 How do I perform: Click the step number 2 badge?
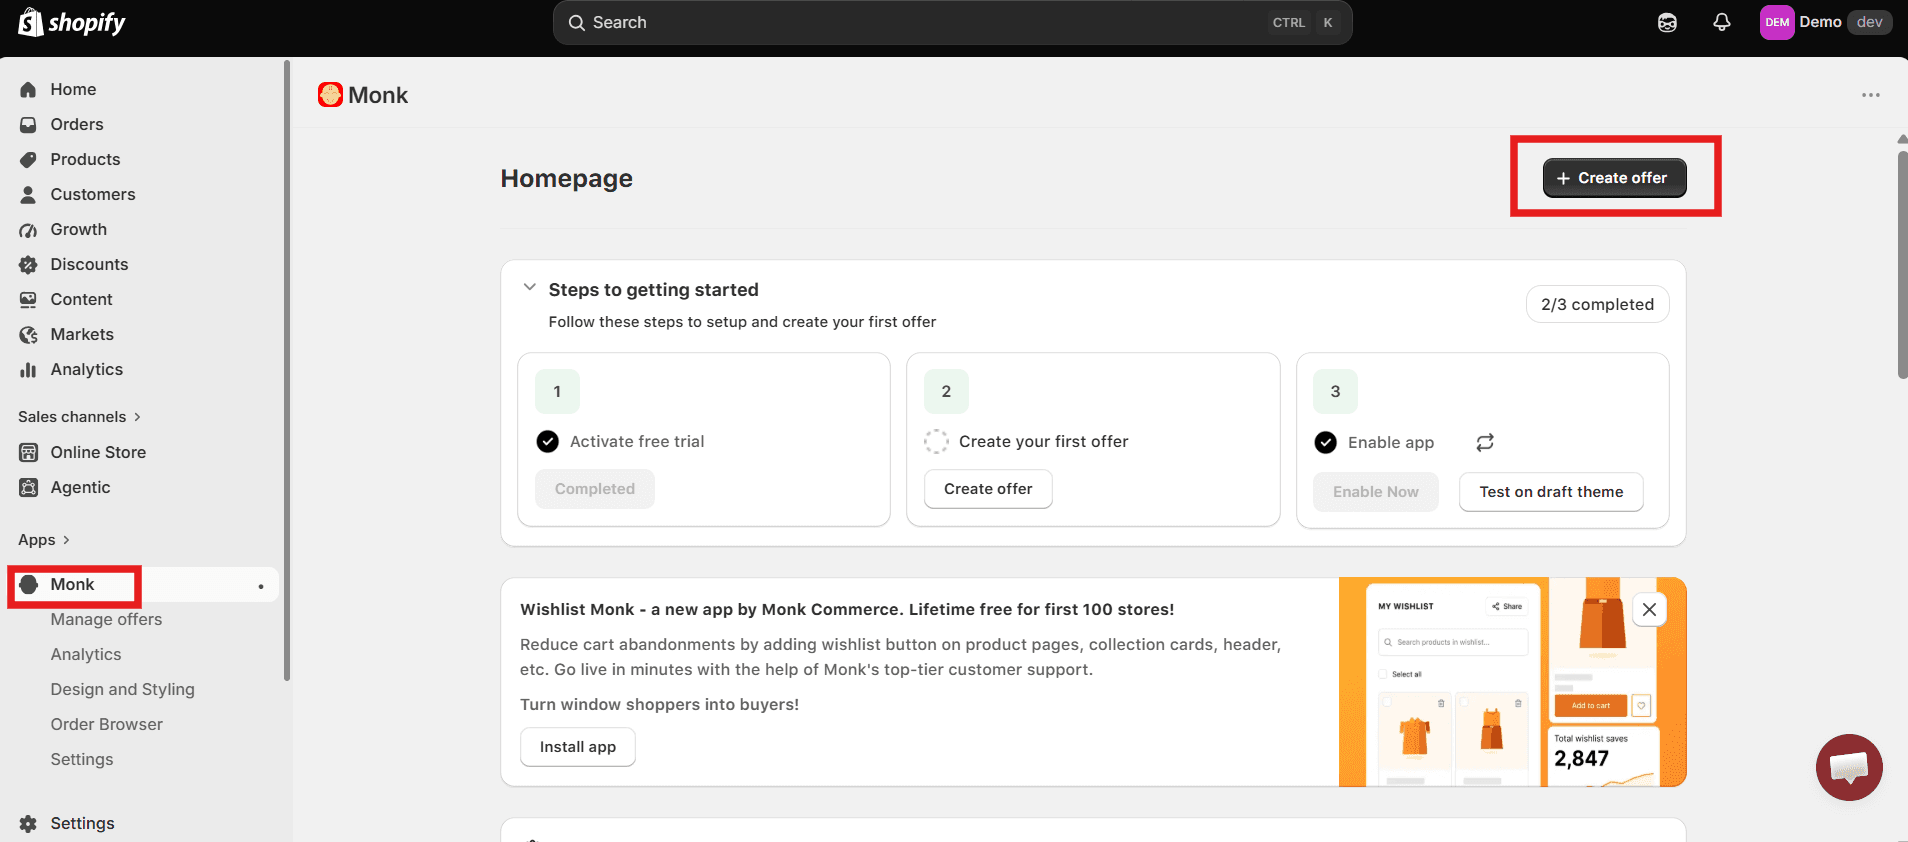[946, 391]
